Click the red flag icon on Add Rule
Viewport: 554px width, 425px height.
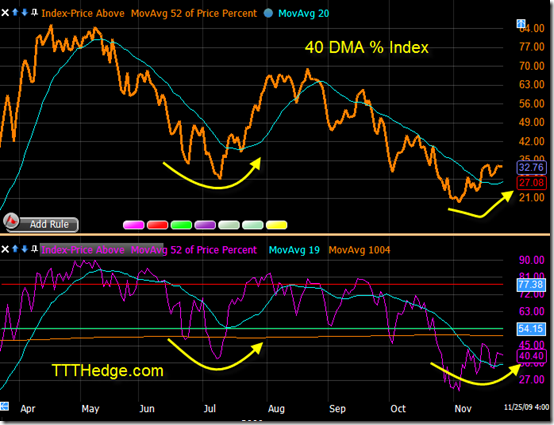click(11, 221)
